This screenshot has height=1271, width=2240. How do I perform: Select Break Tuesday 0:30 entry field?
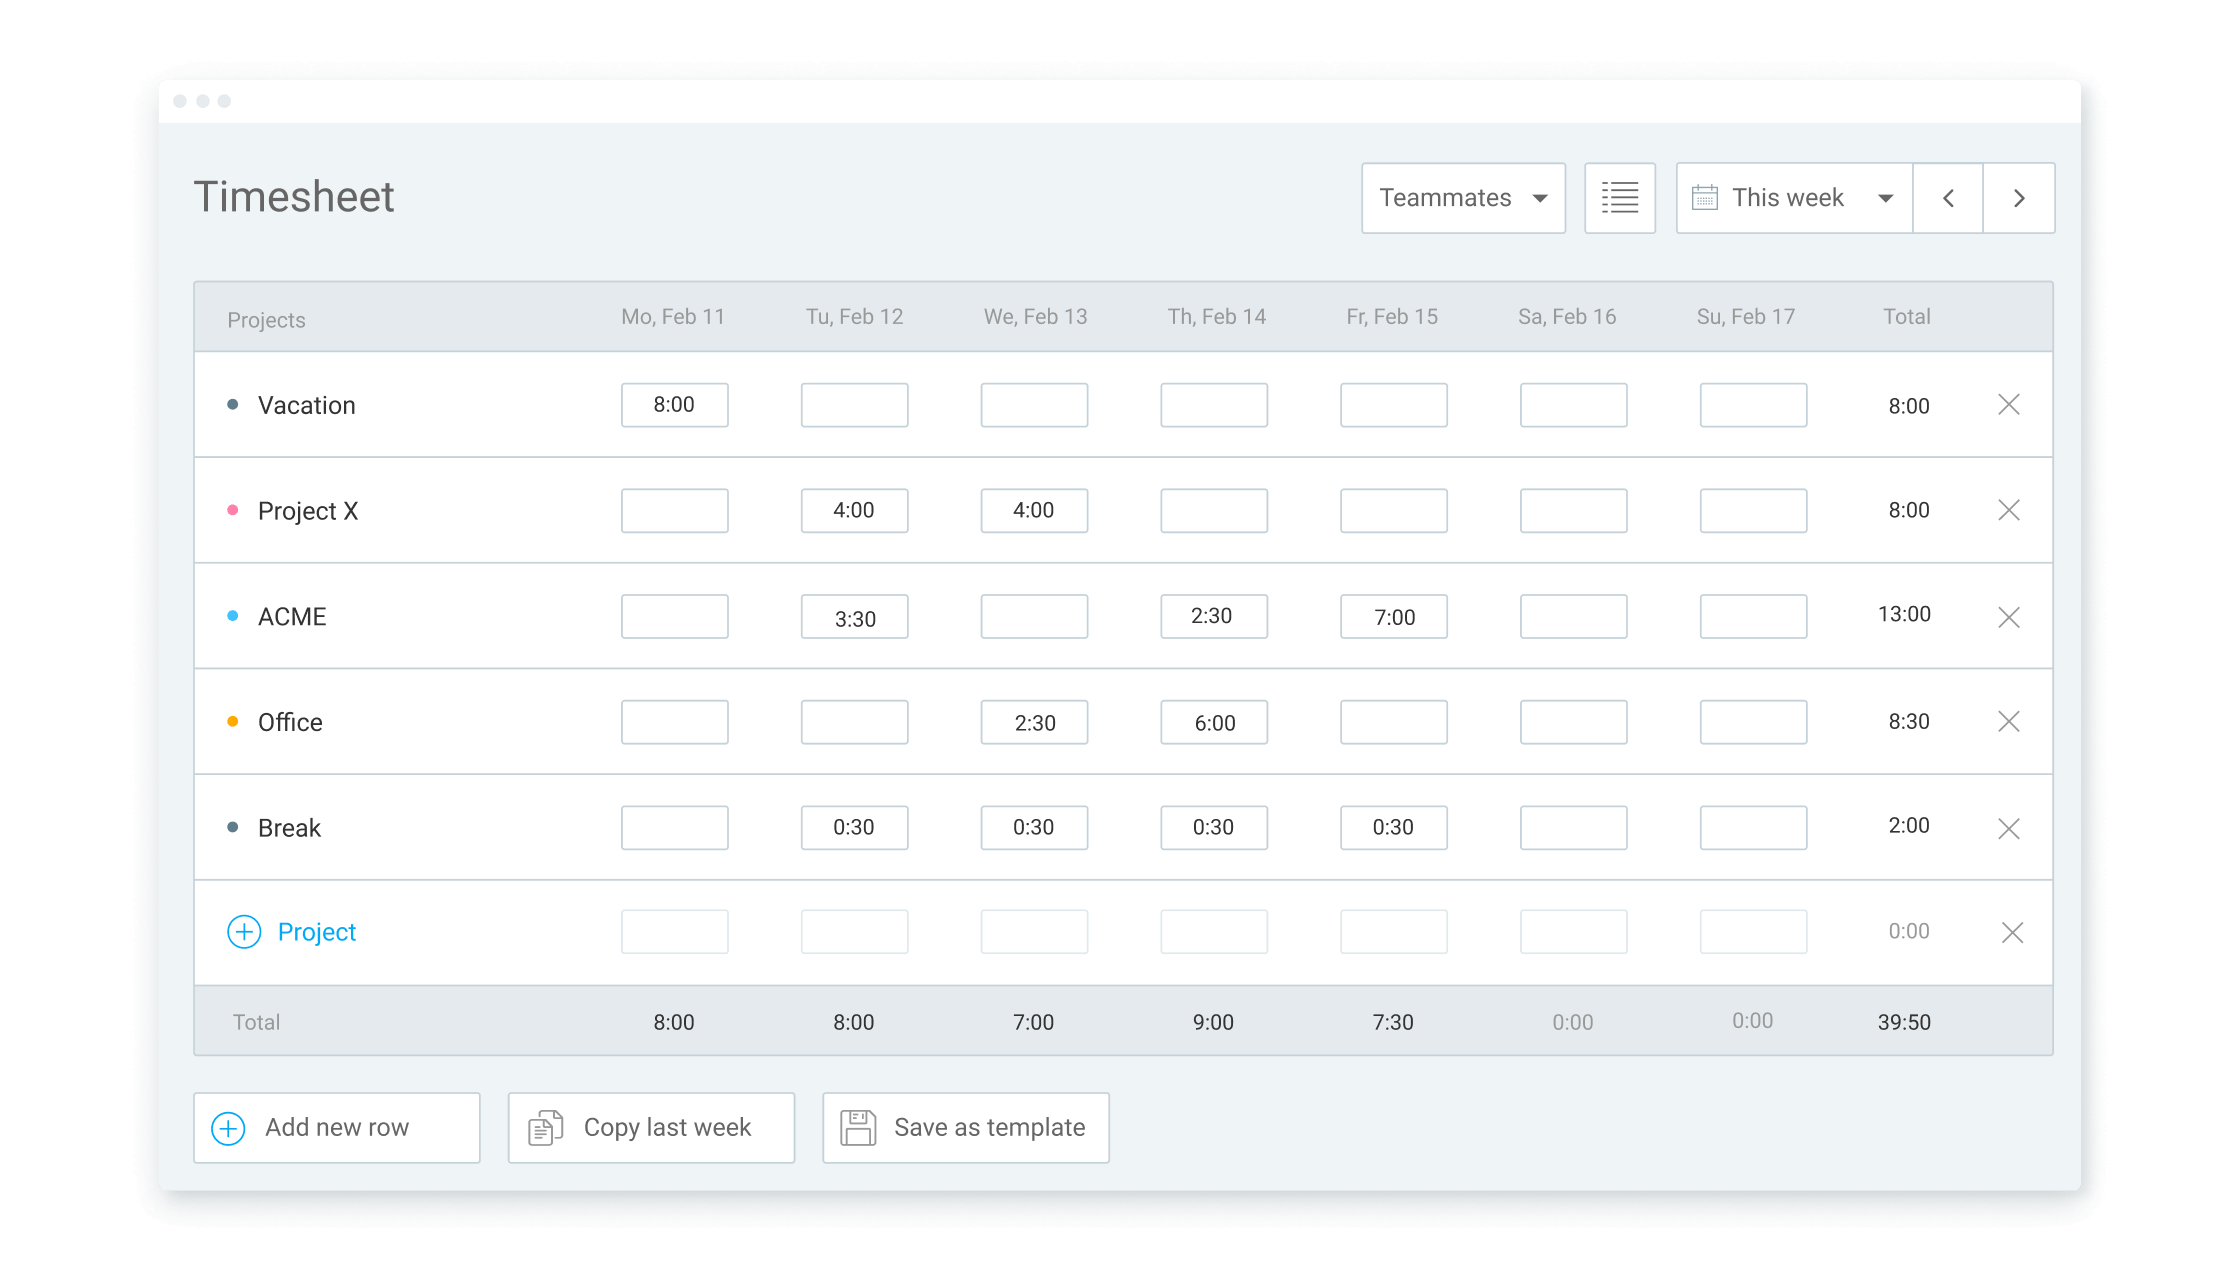point(854,828)
